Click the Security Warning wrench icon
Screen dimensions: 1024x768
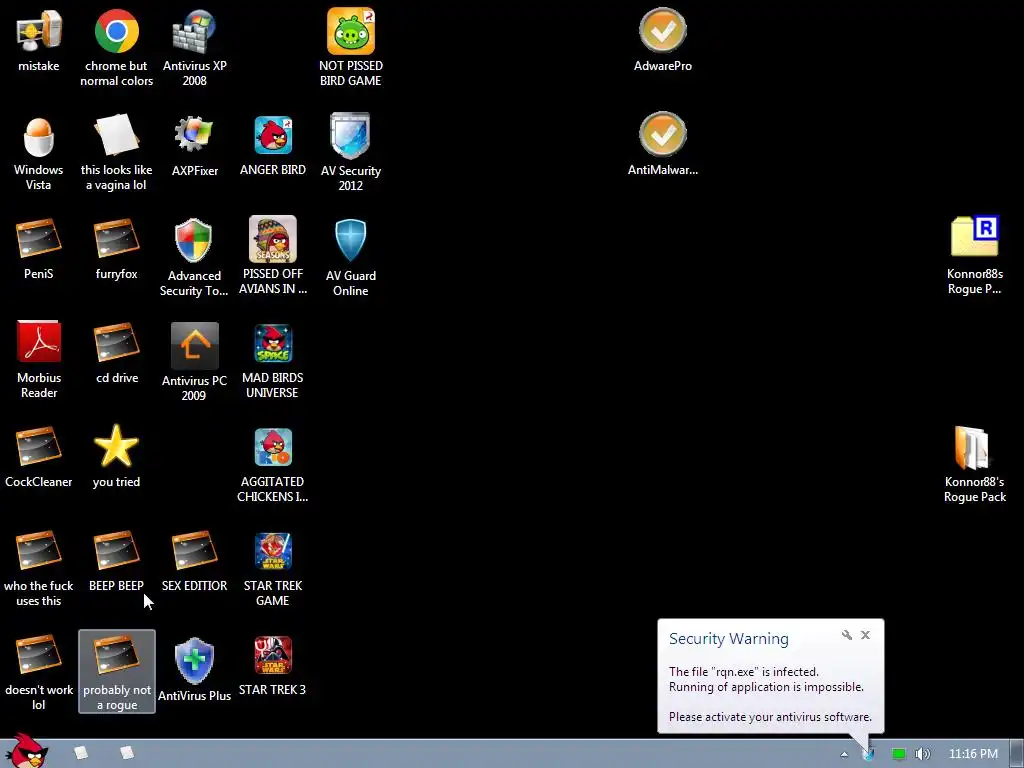tap(847, 635)
